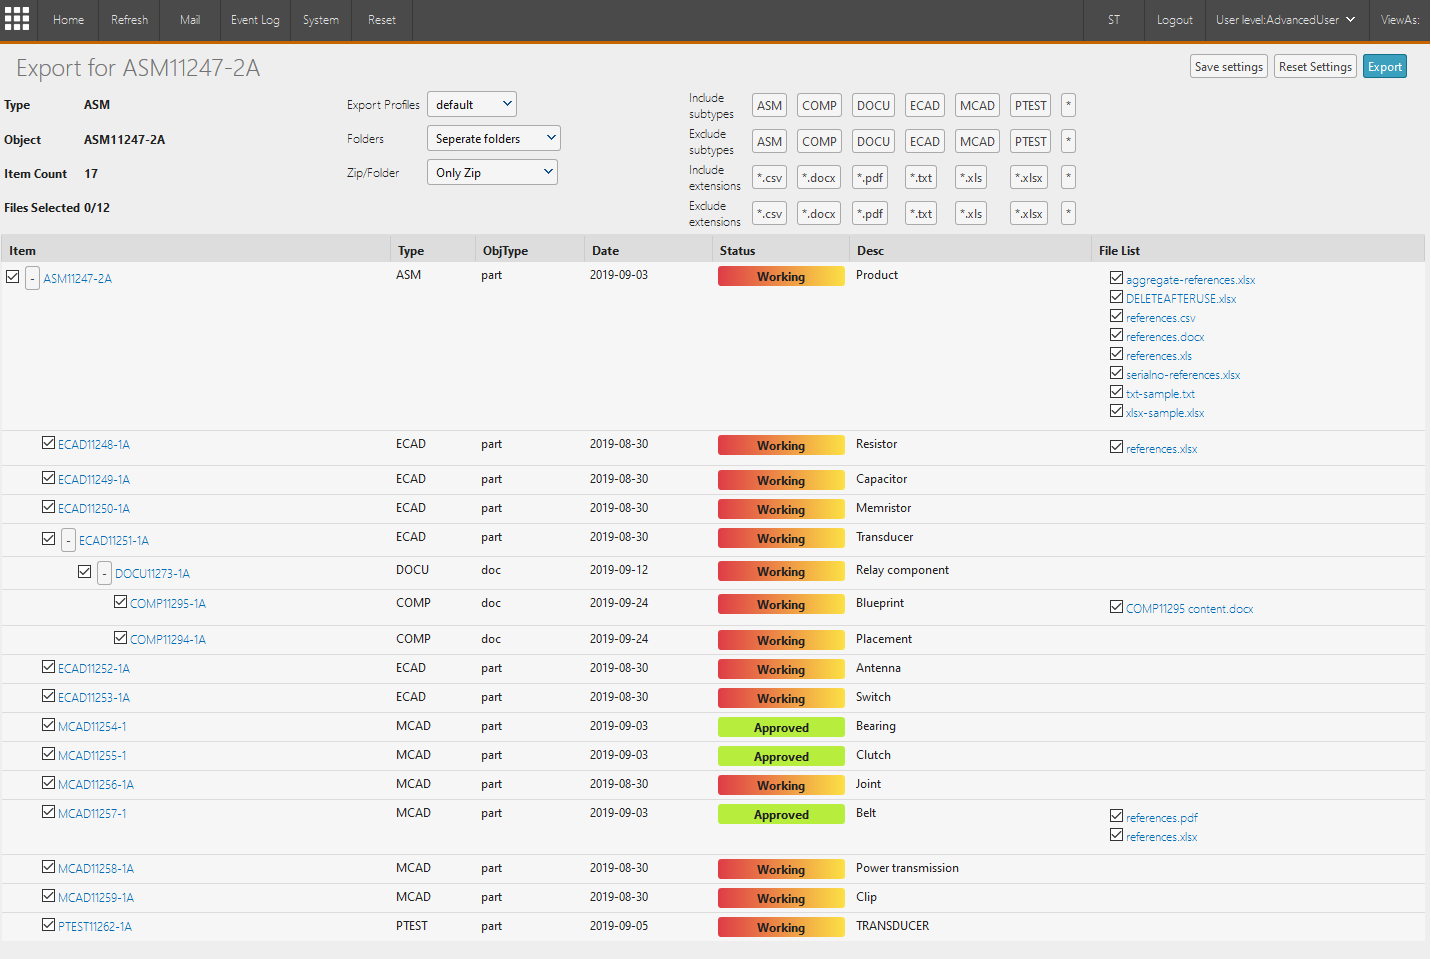Toggle *.xlsx in Exclude extensions
This screenshot has height=959, width=1431.
1029,213
